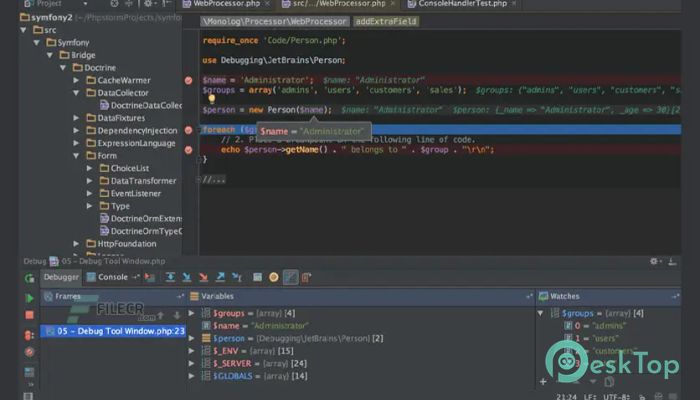Switch to the Console tab
Image resolution: width=700 pixels, height=400 pixels.
108,277
